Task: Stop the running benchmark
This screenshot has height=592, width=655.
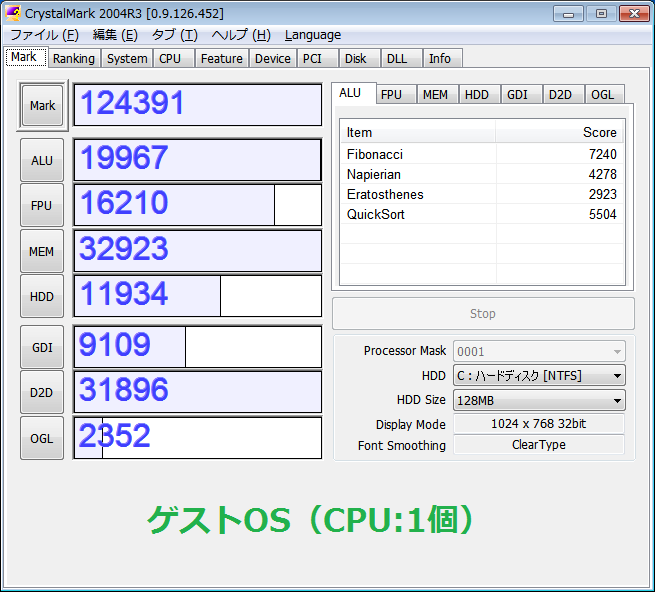Action: tap(483, 313)
